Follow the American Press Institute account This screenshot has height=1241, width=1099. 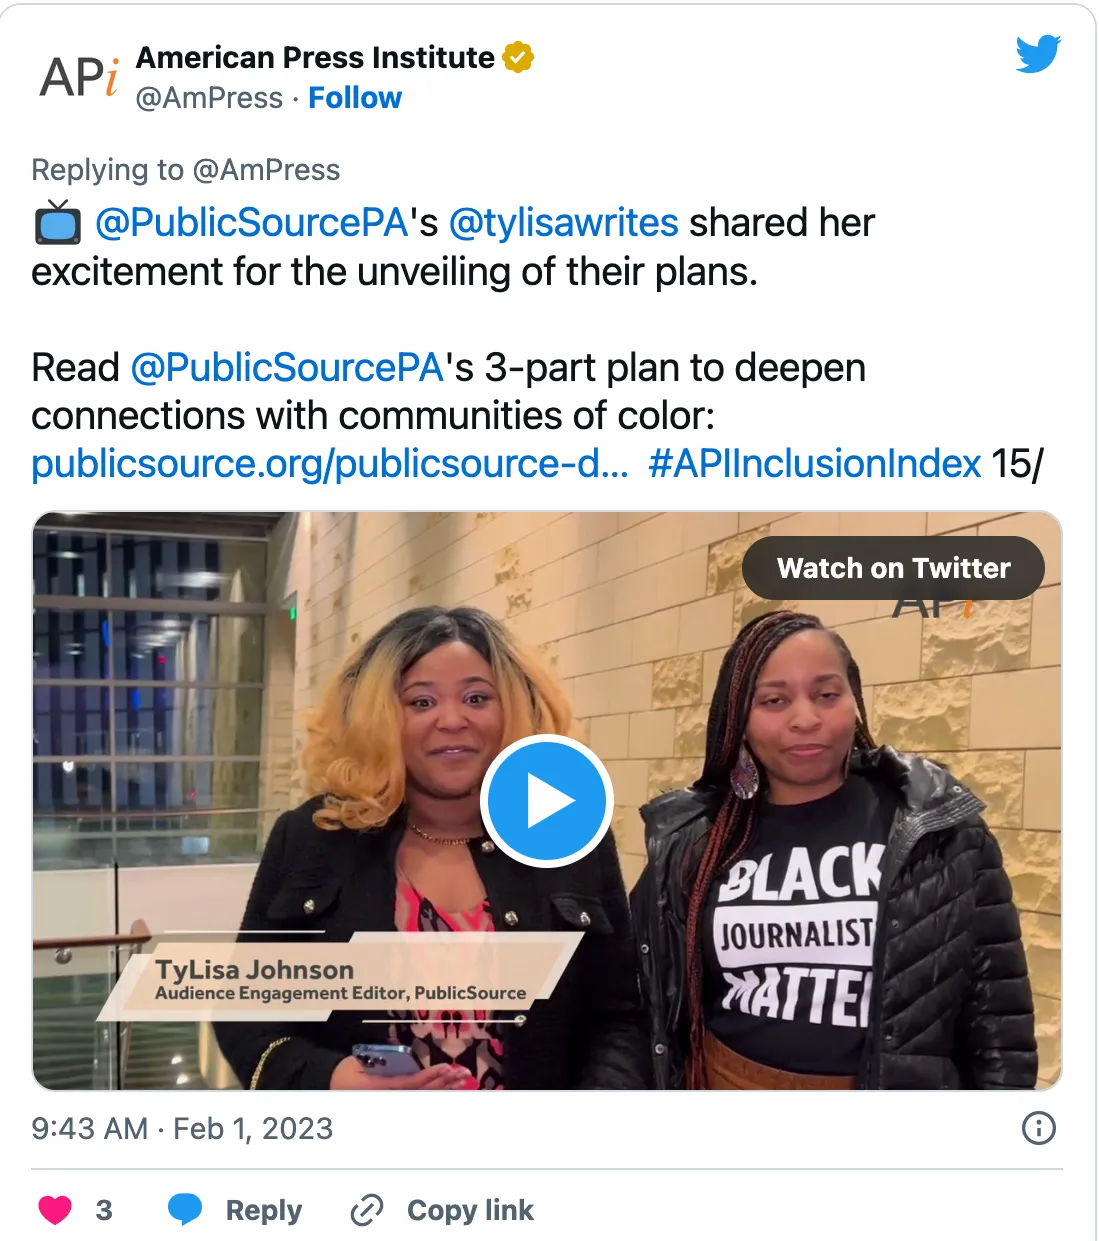click(355, 98)
